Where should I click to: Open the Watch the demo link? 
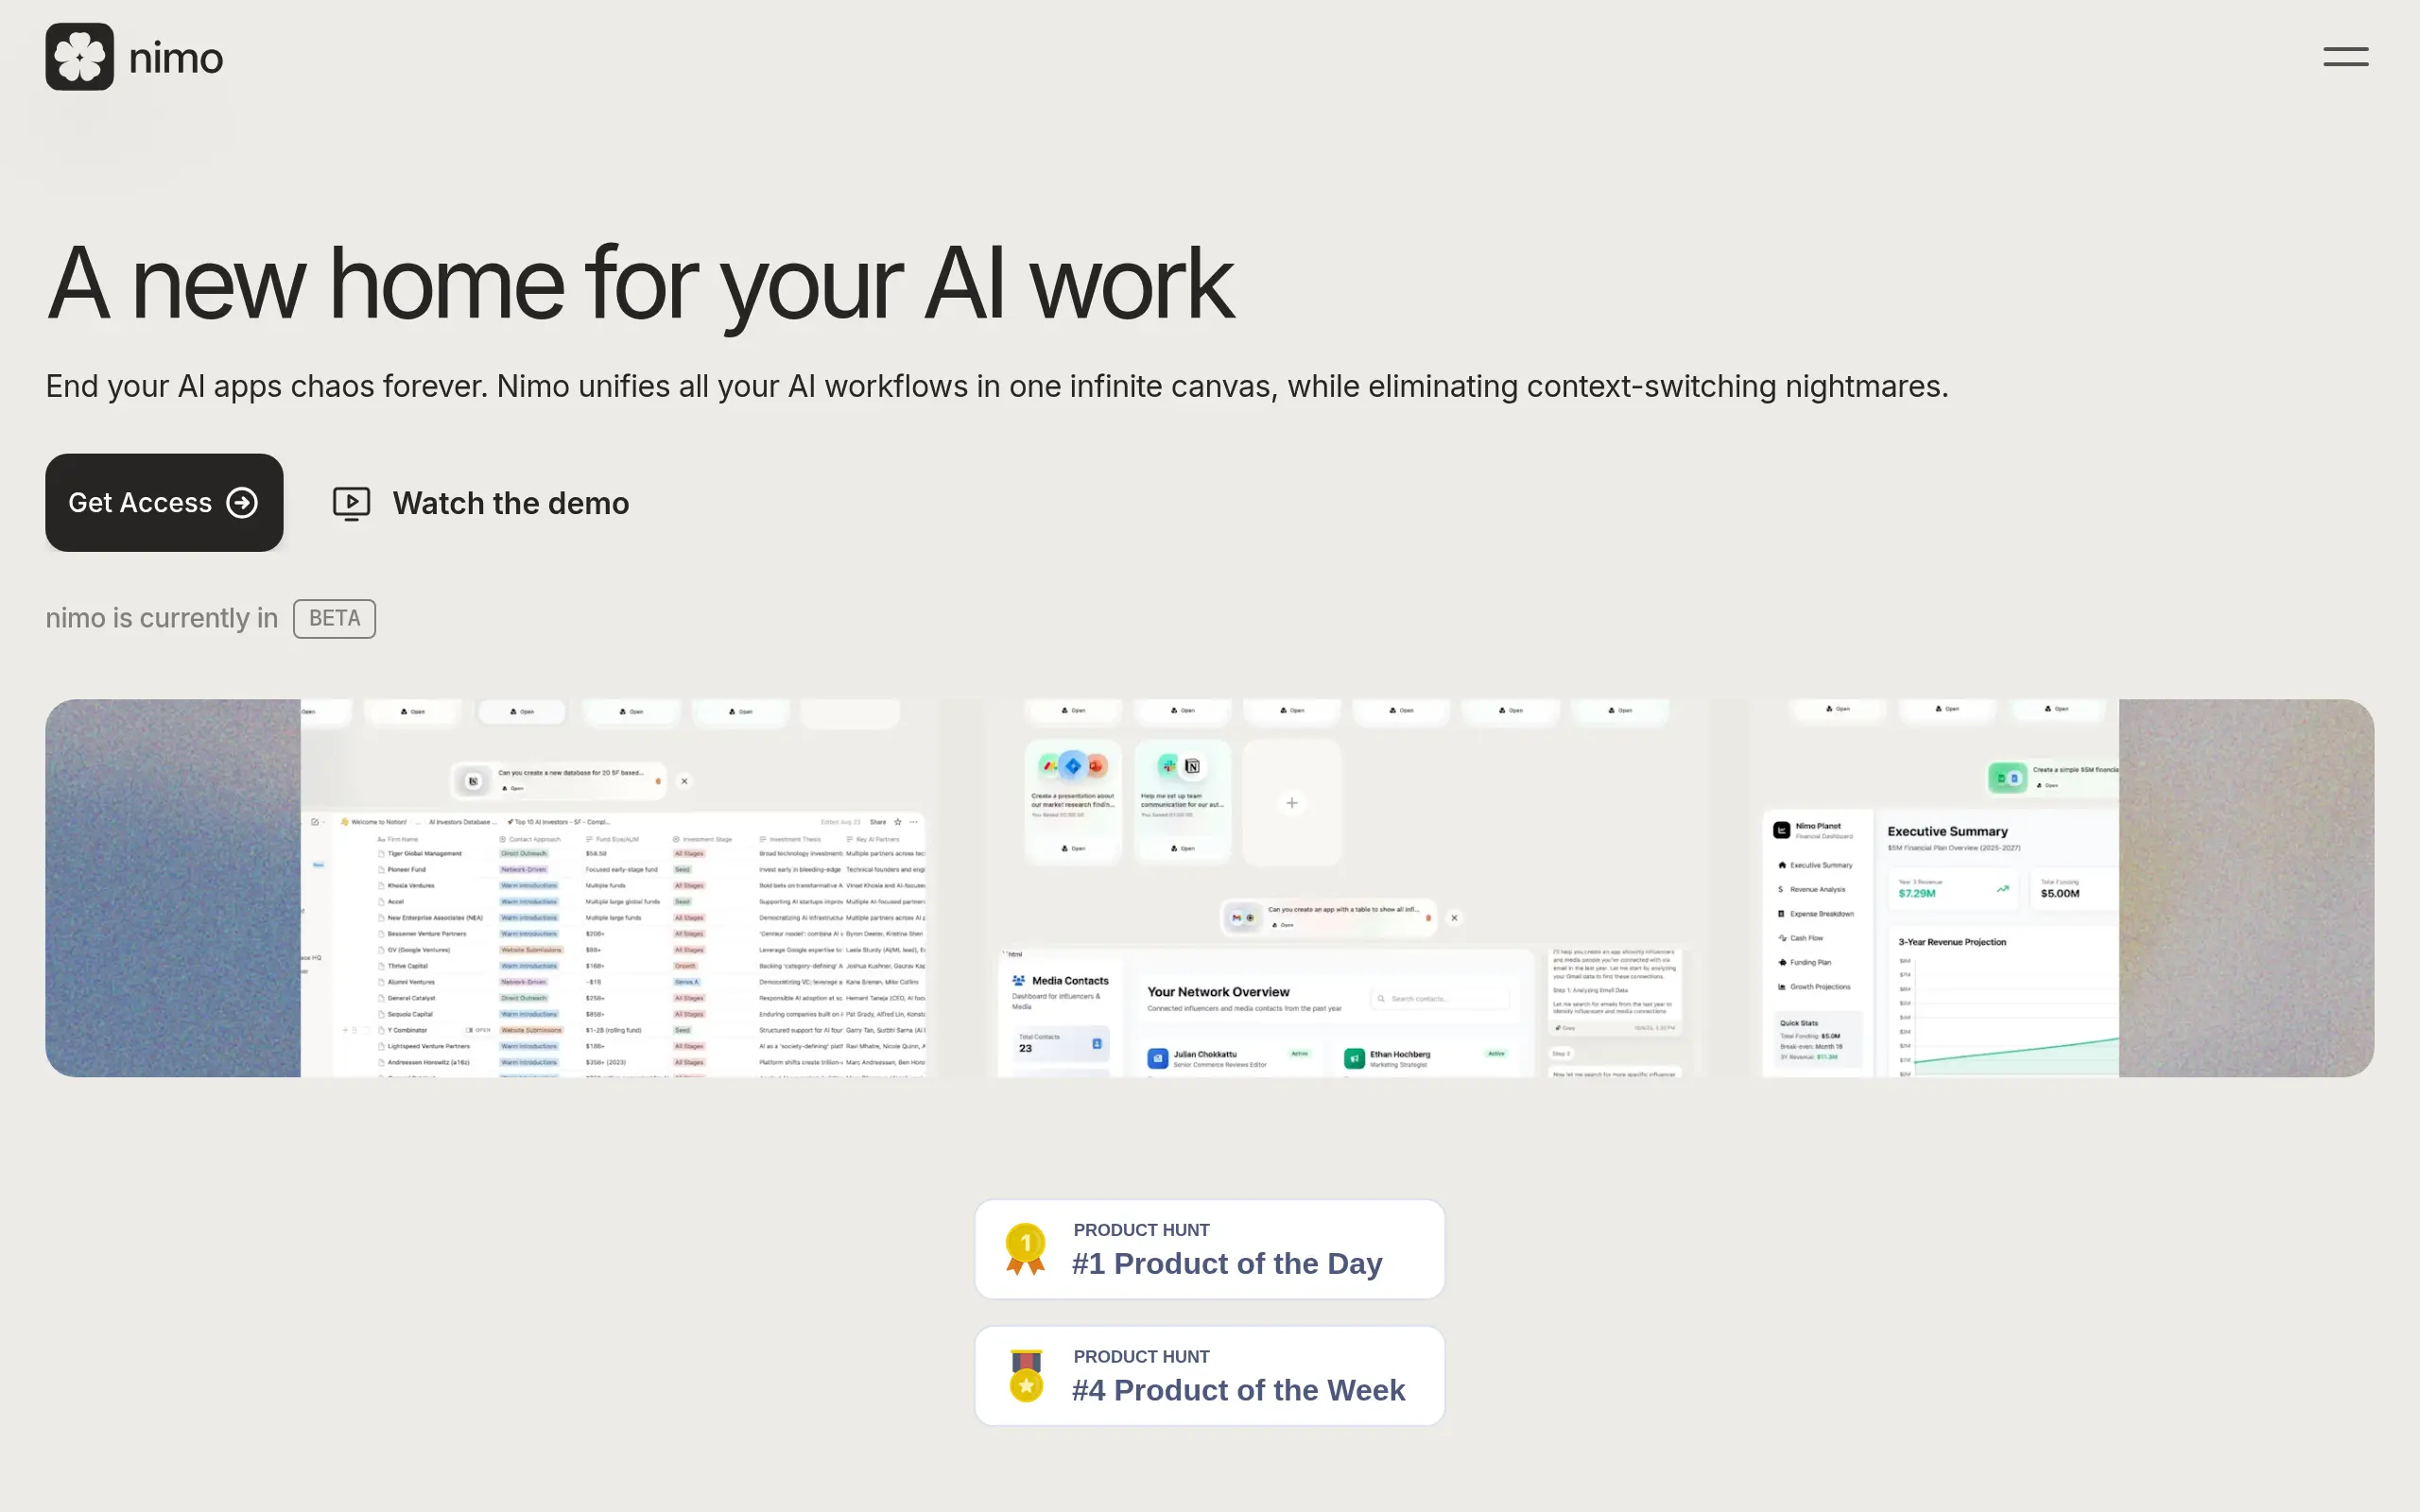[x=510, y=503]
